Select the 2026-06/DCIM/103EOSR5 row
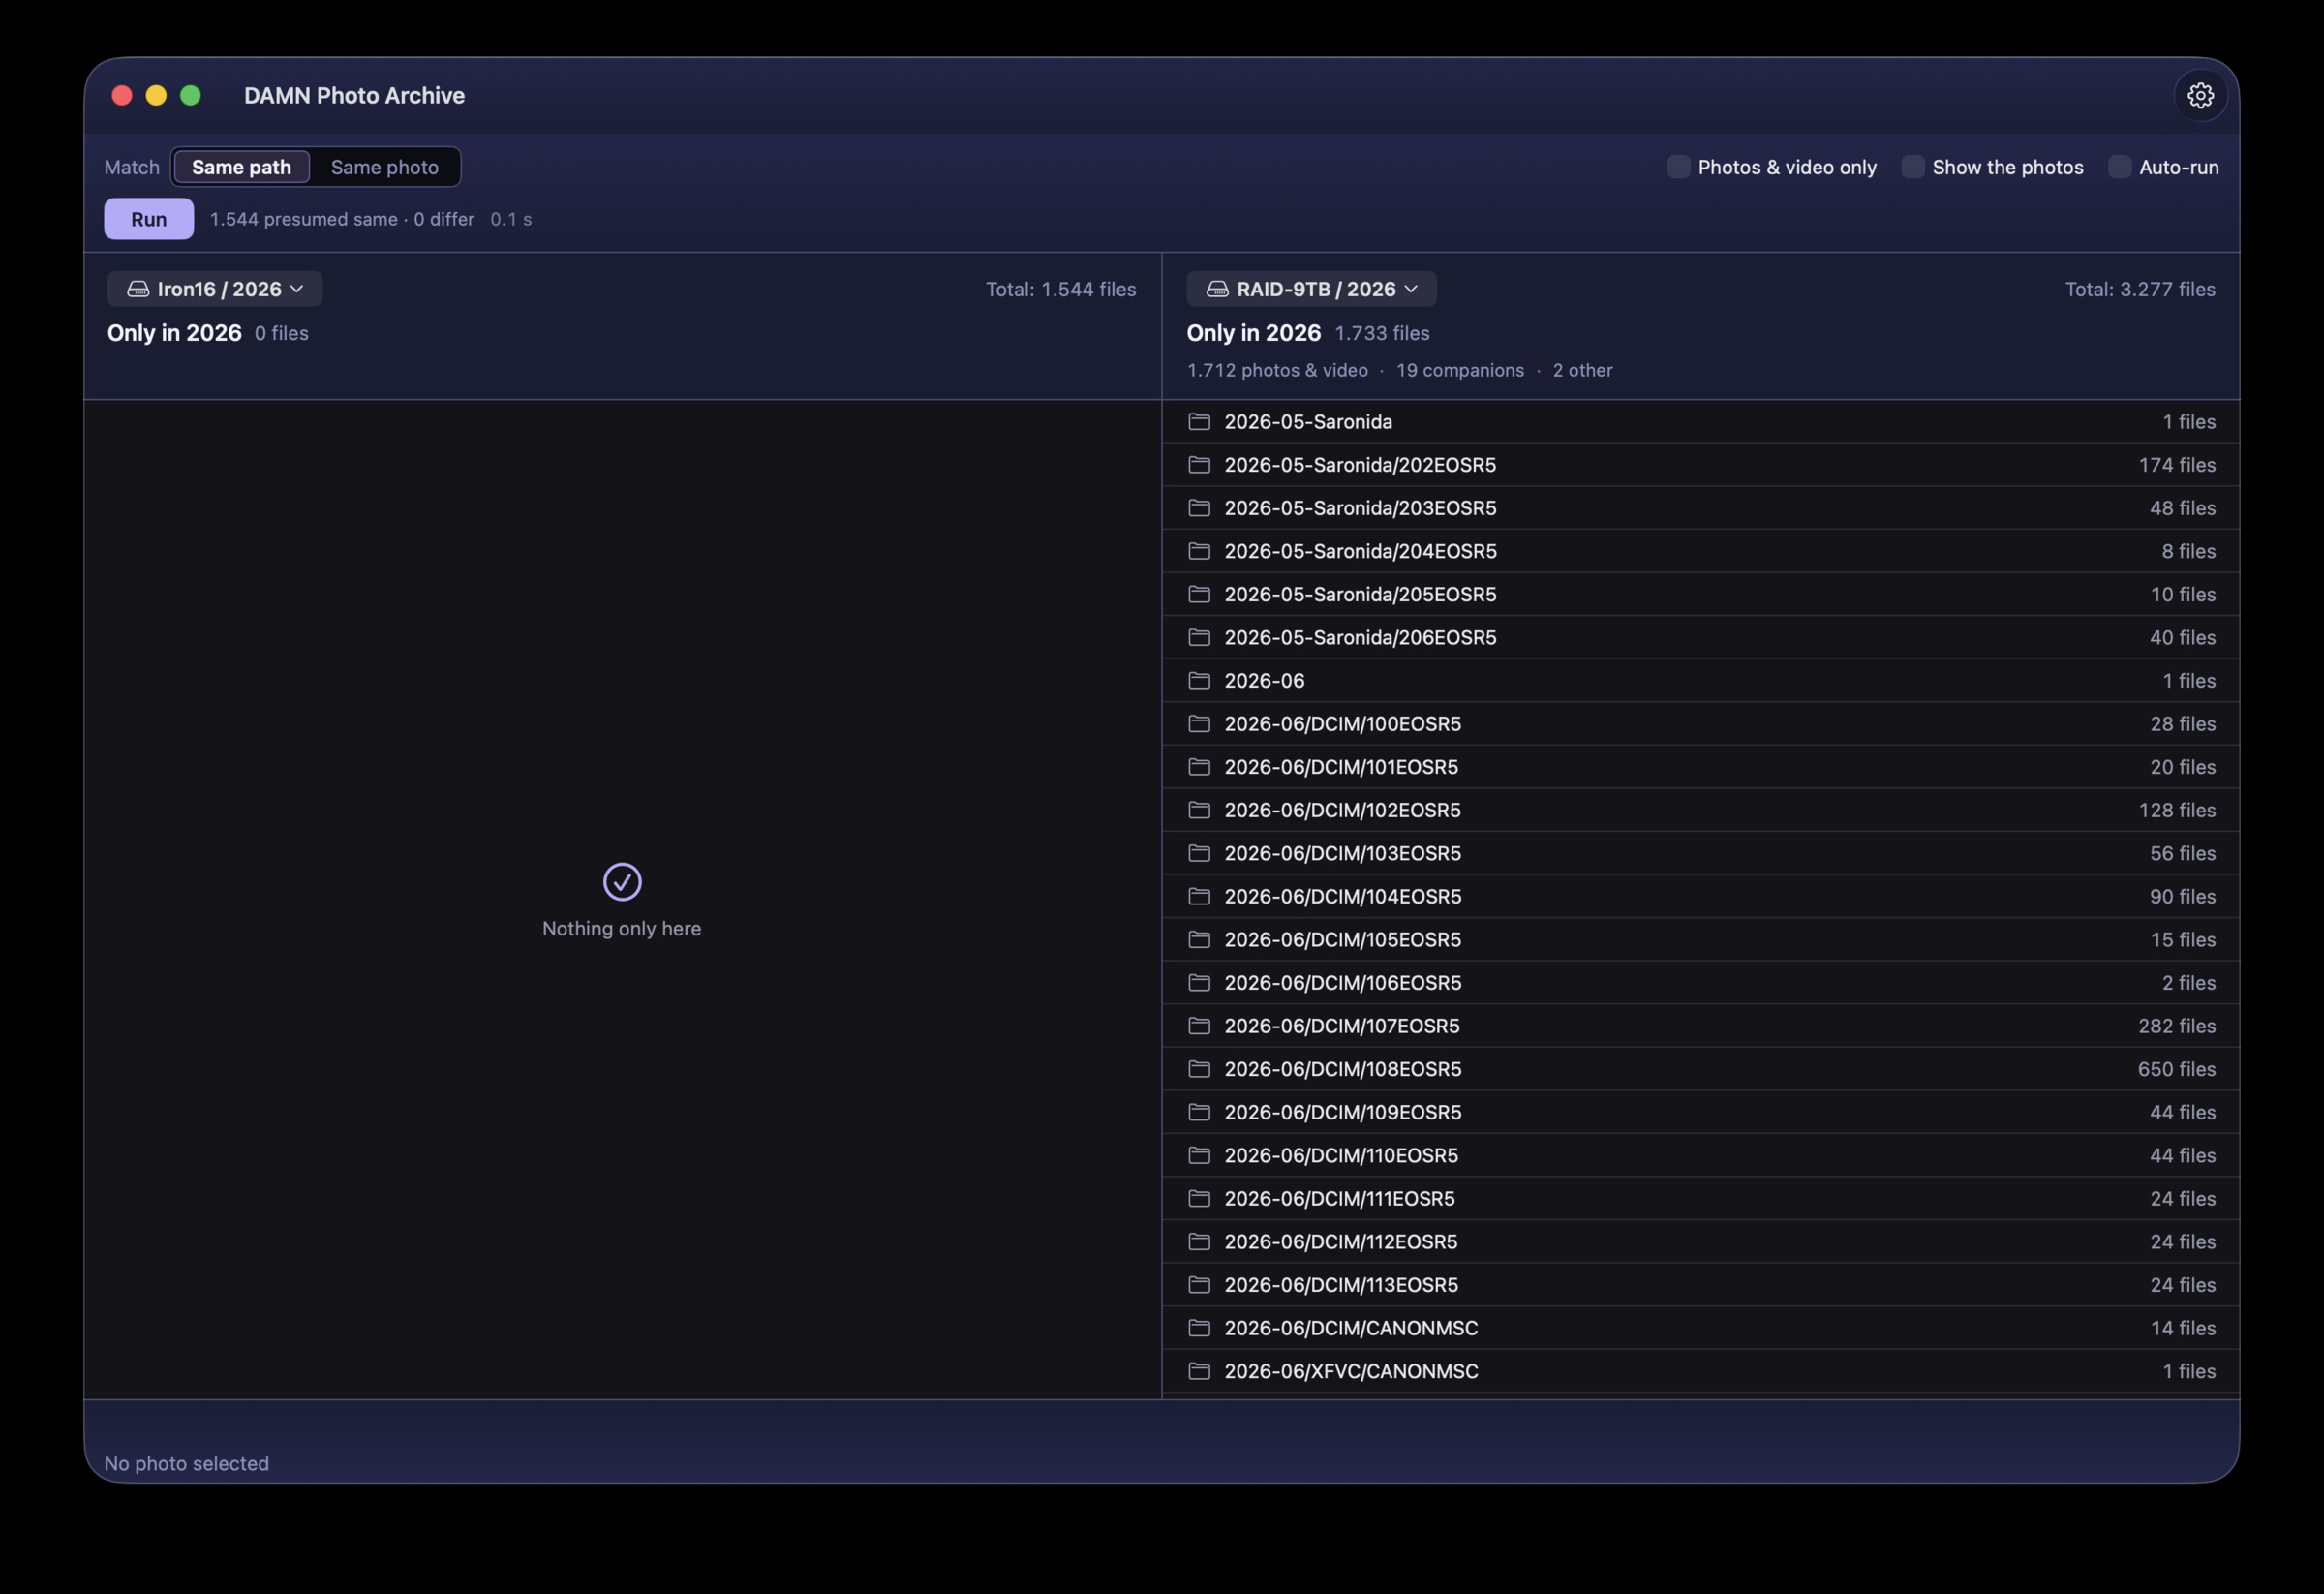Image resolution: width=2324 pixels, height=1594 pixels. (1700, 853)
